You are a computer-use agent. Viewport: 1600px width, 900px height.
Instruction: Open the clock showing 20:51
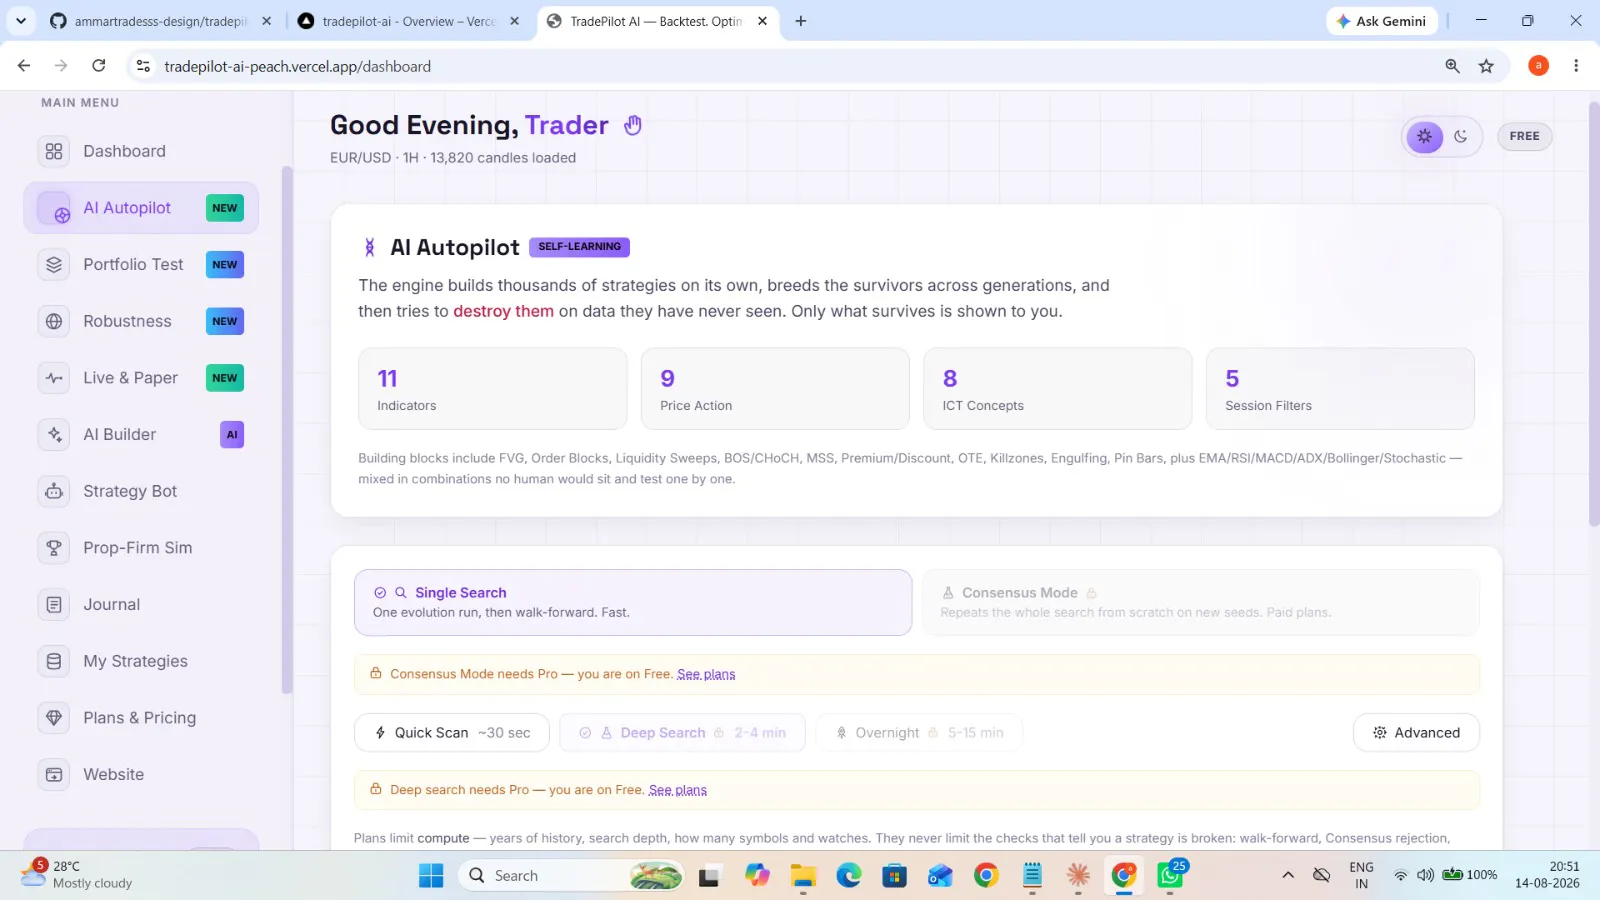pos(1547,875)
